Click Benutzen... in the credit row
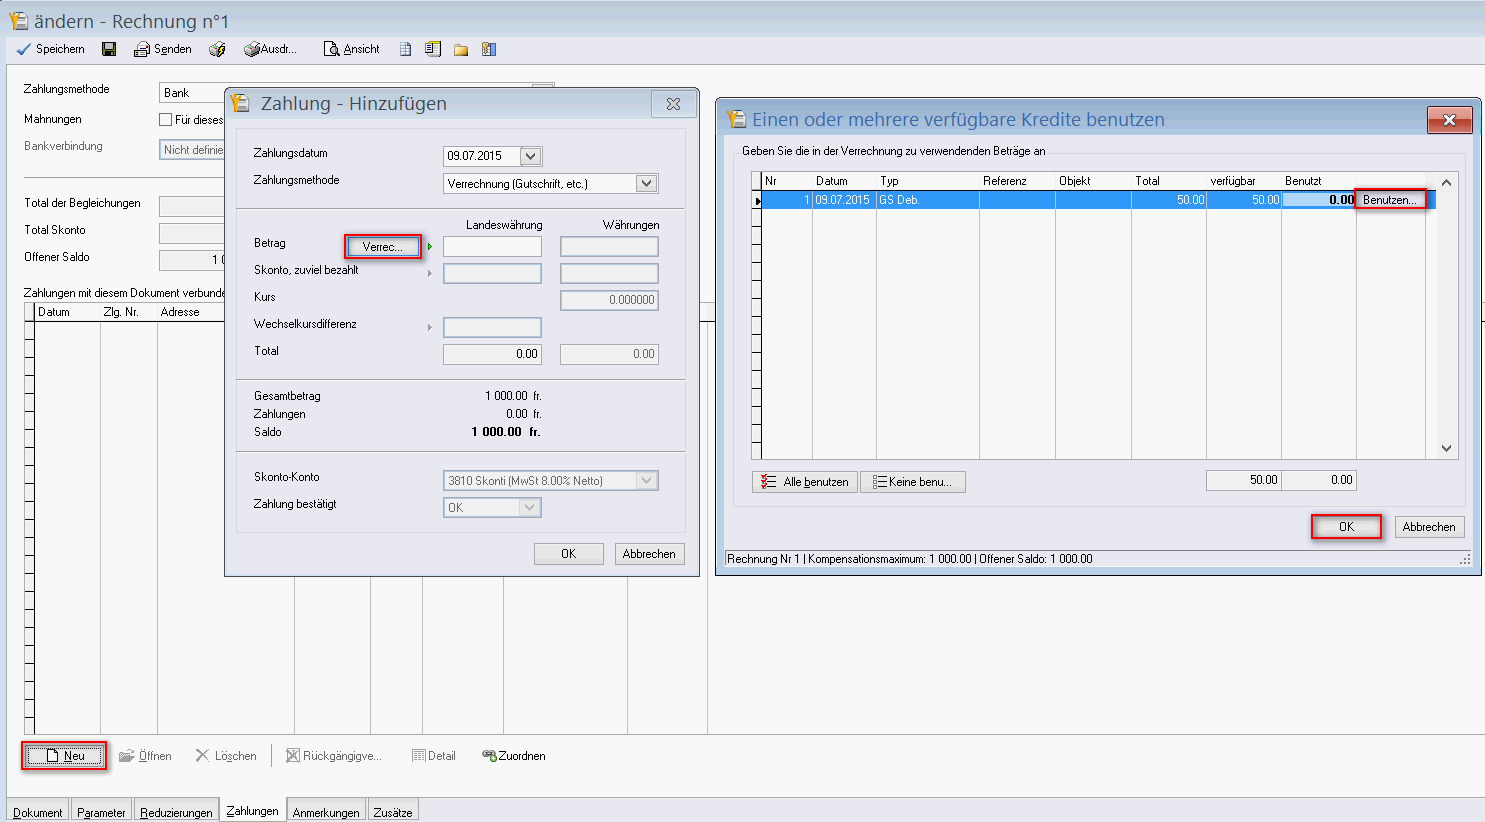 (x=1389, y=200)
